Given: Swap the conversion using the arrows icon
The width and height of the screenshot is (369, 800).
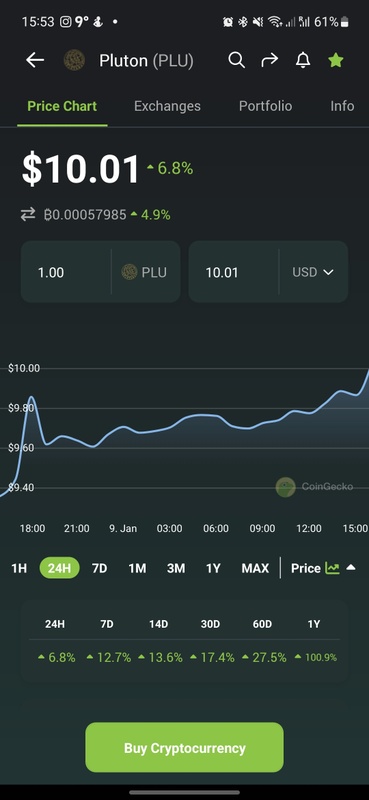Looking at the screenshot, I should [x=28, y=215].
